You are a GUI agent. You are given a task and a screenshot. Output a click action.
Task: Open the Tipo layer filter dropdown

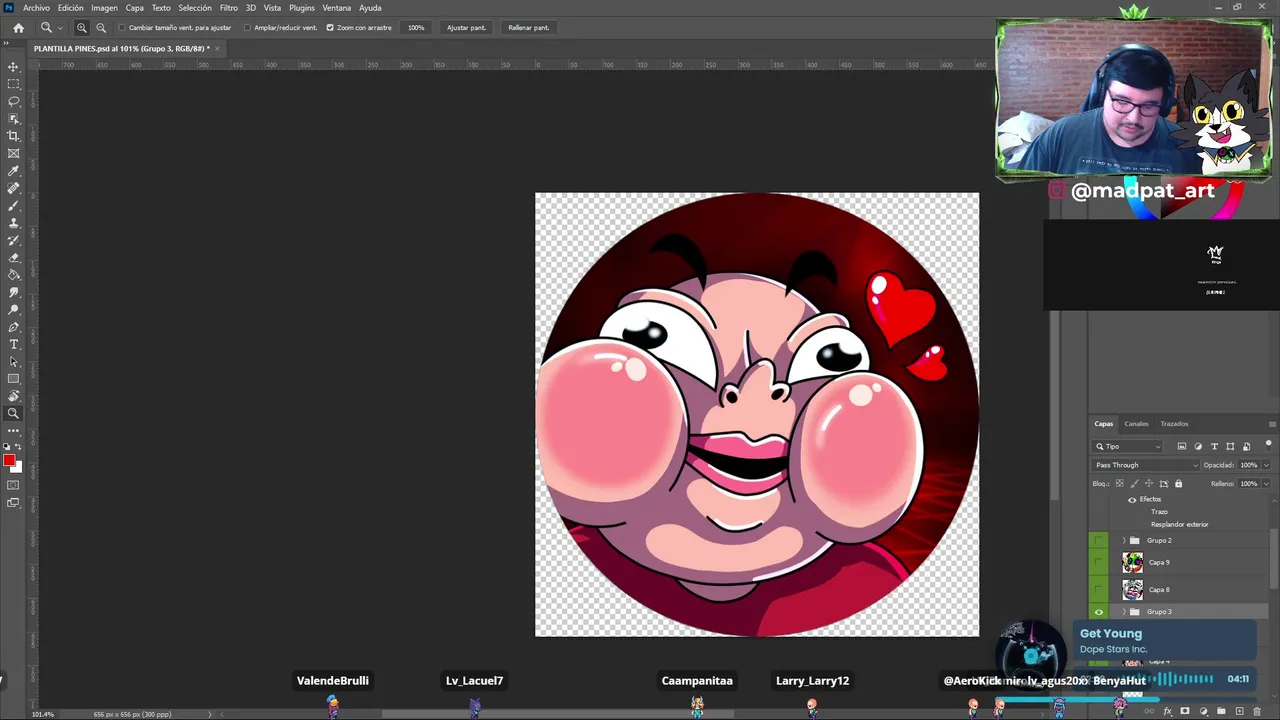coord(1128,446)
